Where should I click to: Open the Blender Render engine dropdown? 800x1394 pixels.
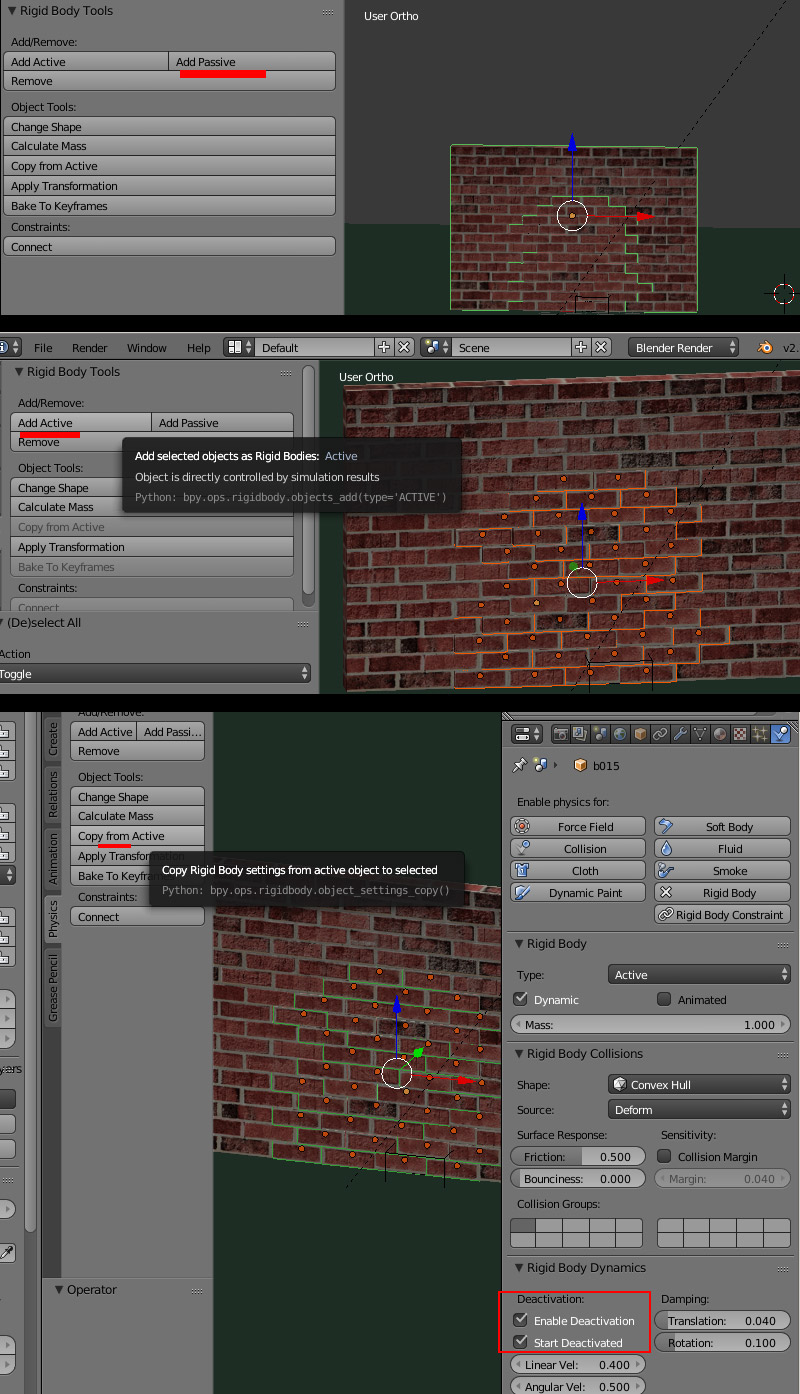coord(684,347)
